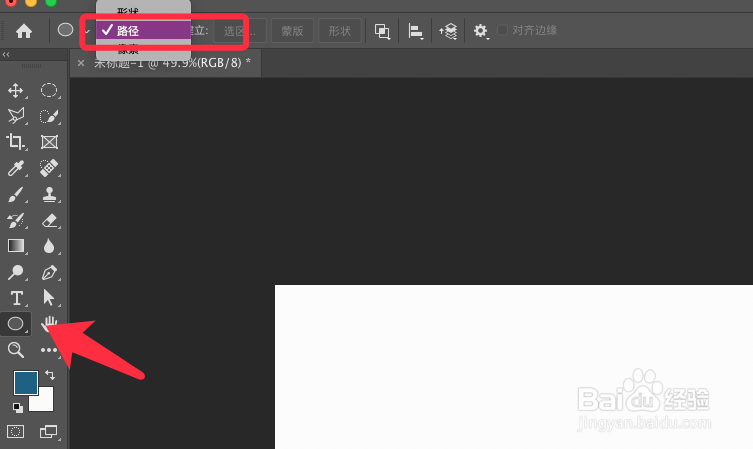753x449 pixels.
Task: Open the gear path options menu
Action: pos(481,31)
